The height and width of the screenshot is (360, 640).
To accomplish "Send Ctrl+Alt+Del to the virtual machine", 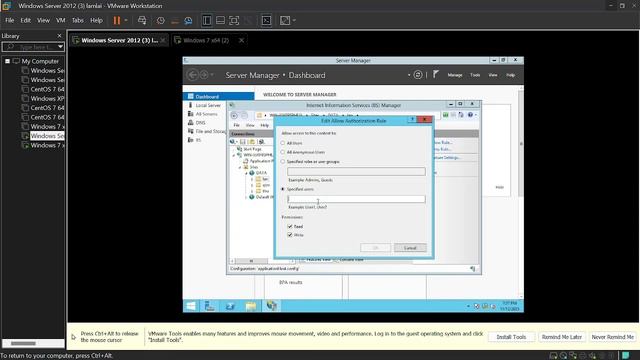I will point(142,20).
